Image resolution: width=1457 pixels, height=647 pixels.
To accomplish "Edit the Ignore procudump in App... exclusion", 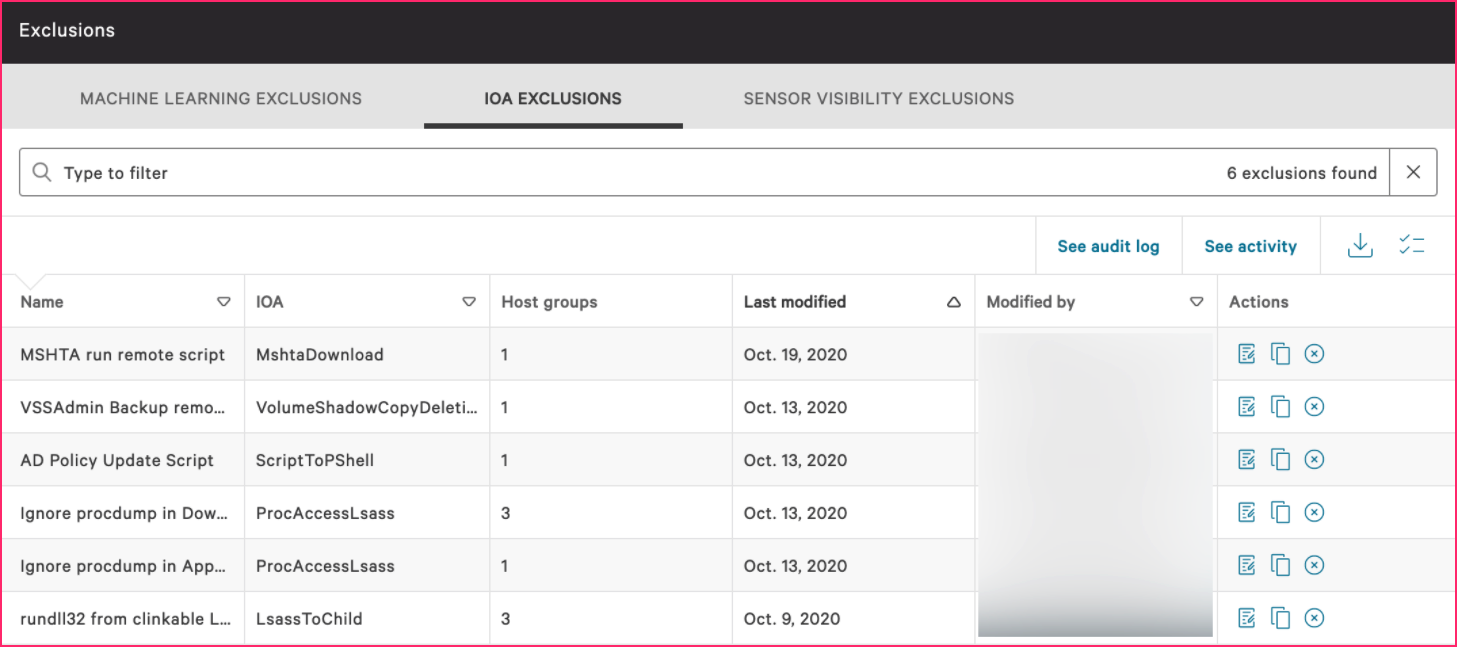I will [1247, 566].
